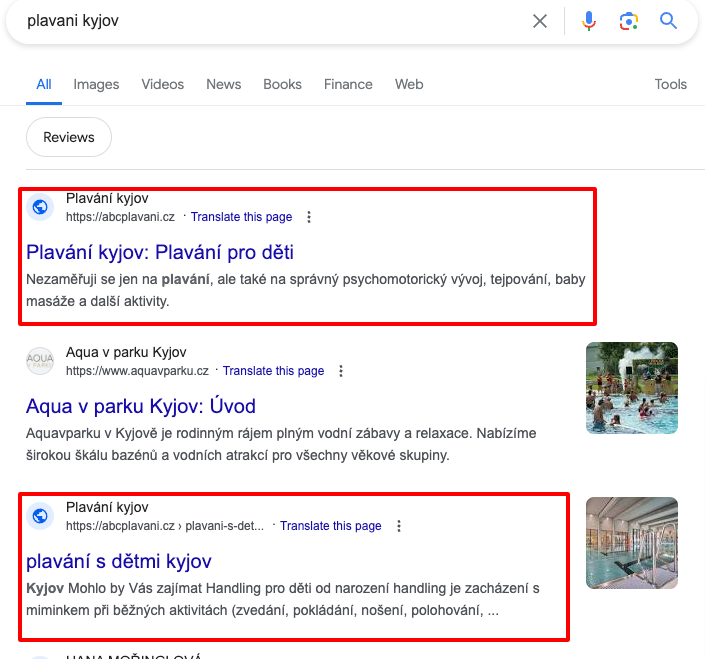Image resolution: width=705 pixels, height=659 pixels.
Task: Select the Finance tab
Action: (x=348, y=85)
